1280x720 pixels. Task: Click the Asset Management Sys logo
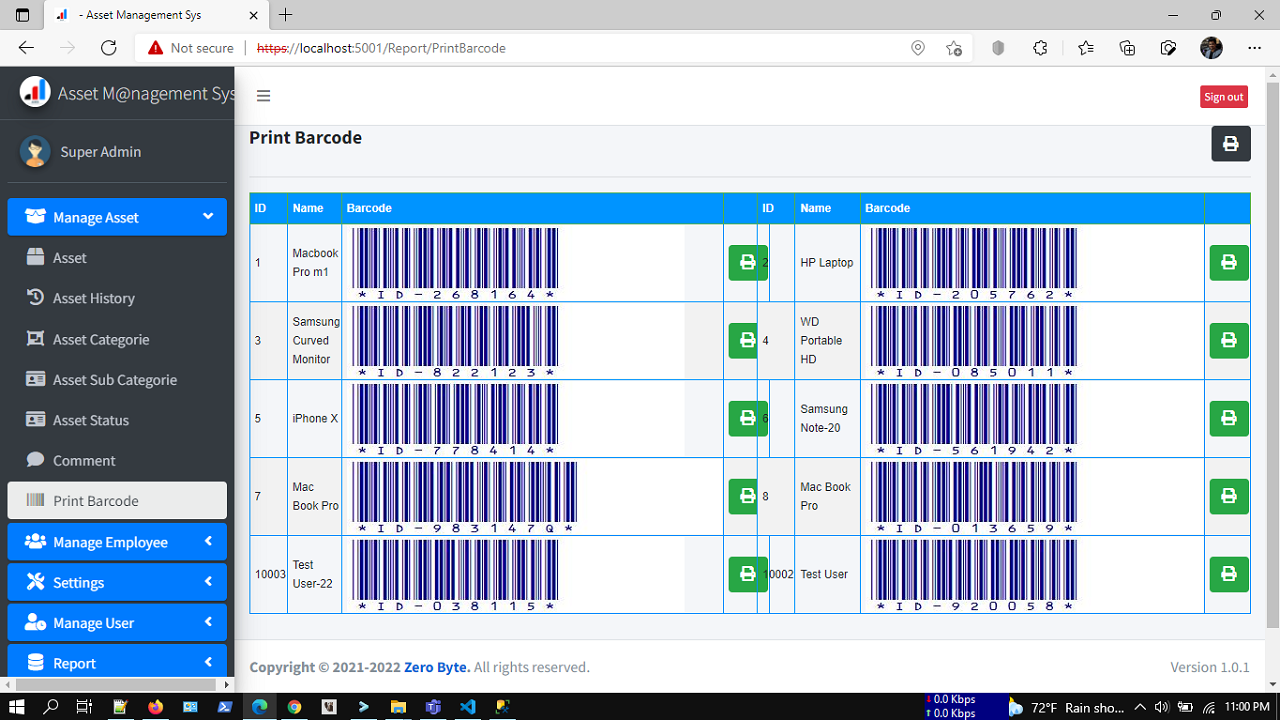35,92
